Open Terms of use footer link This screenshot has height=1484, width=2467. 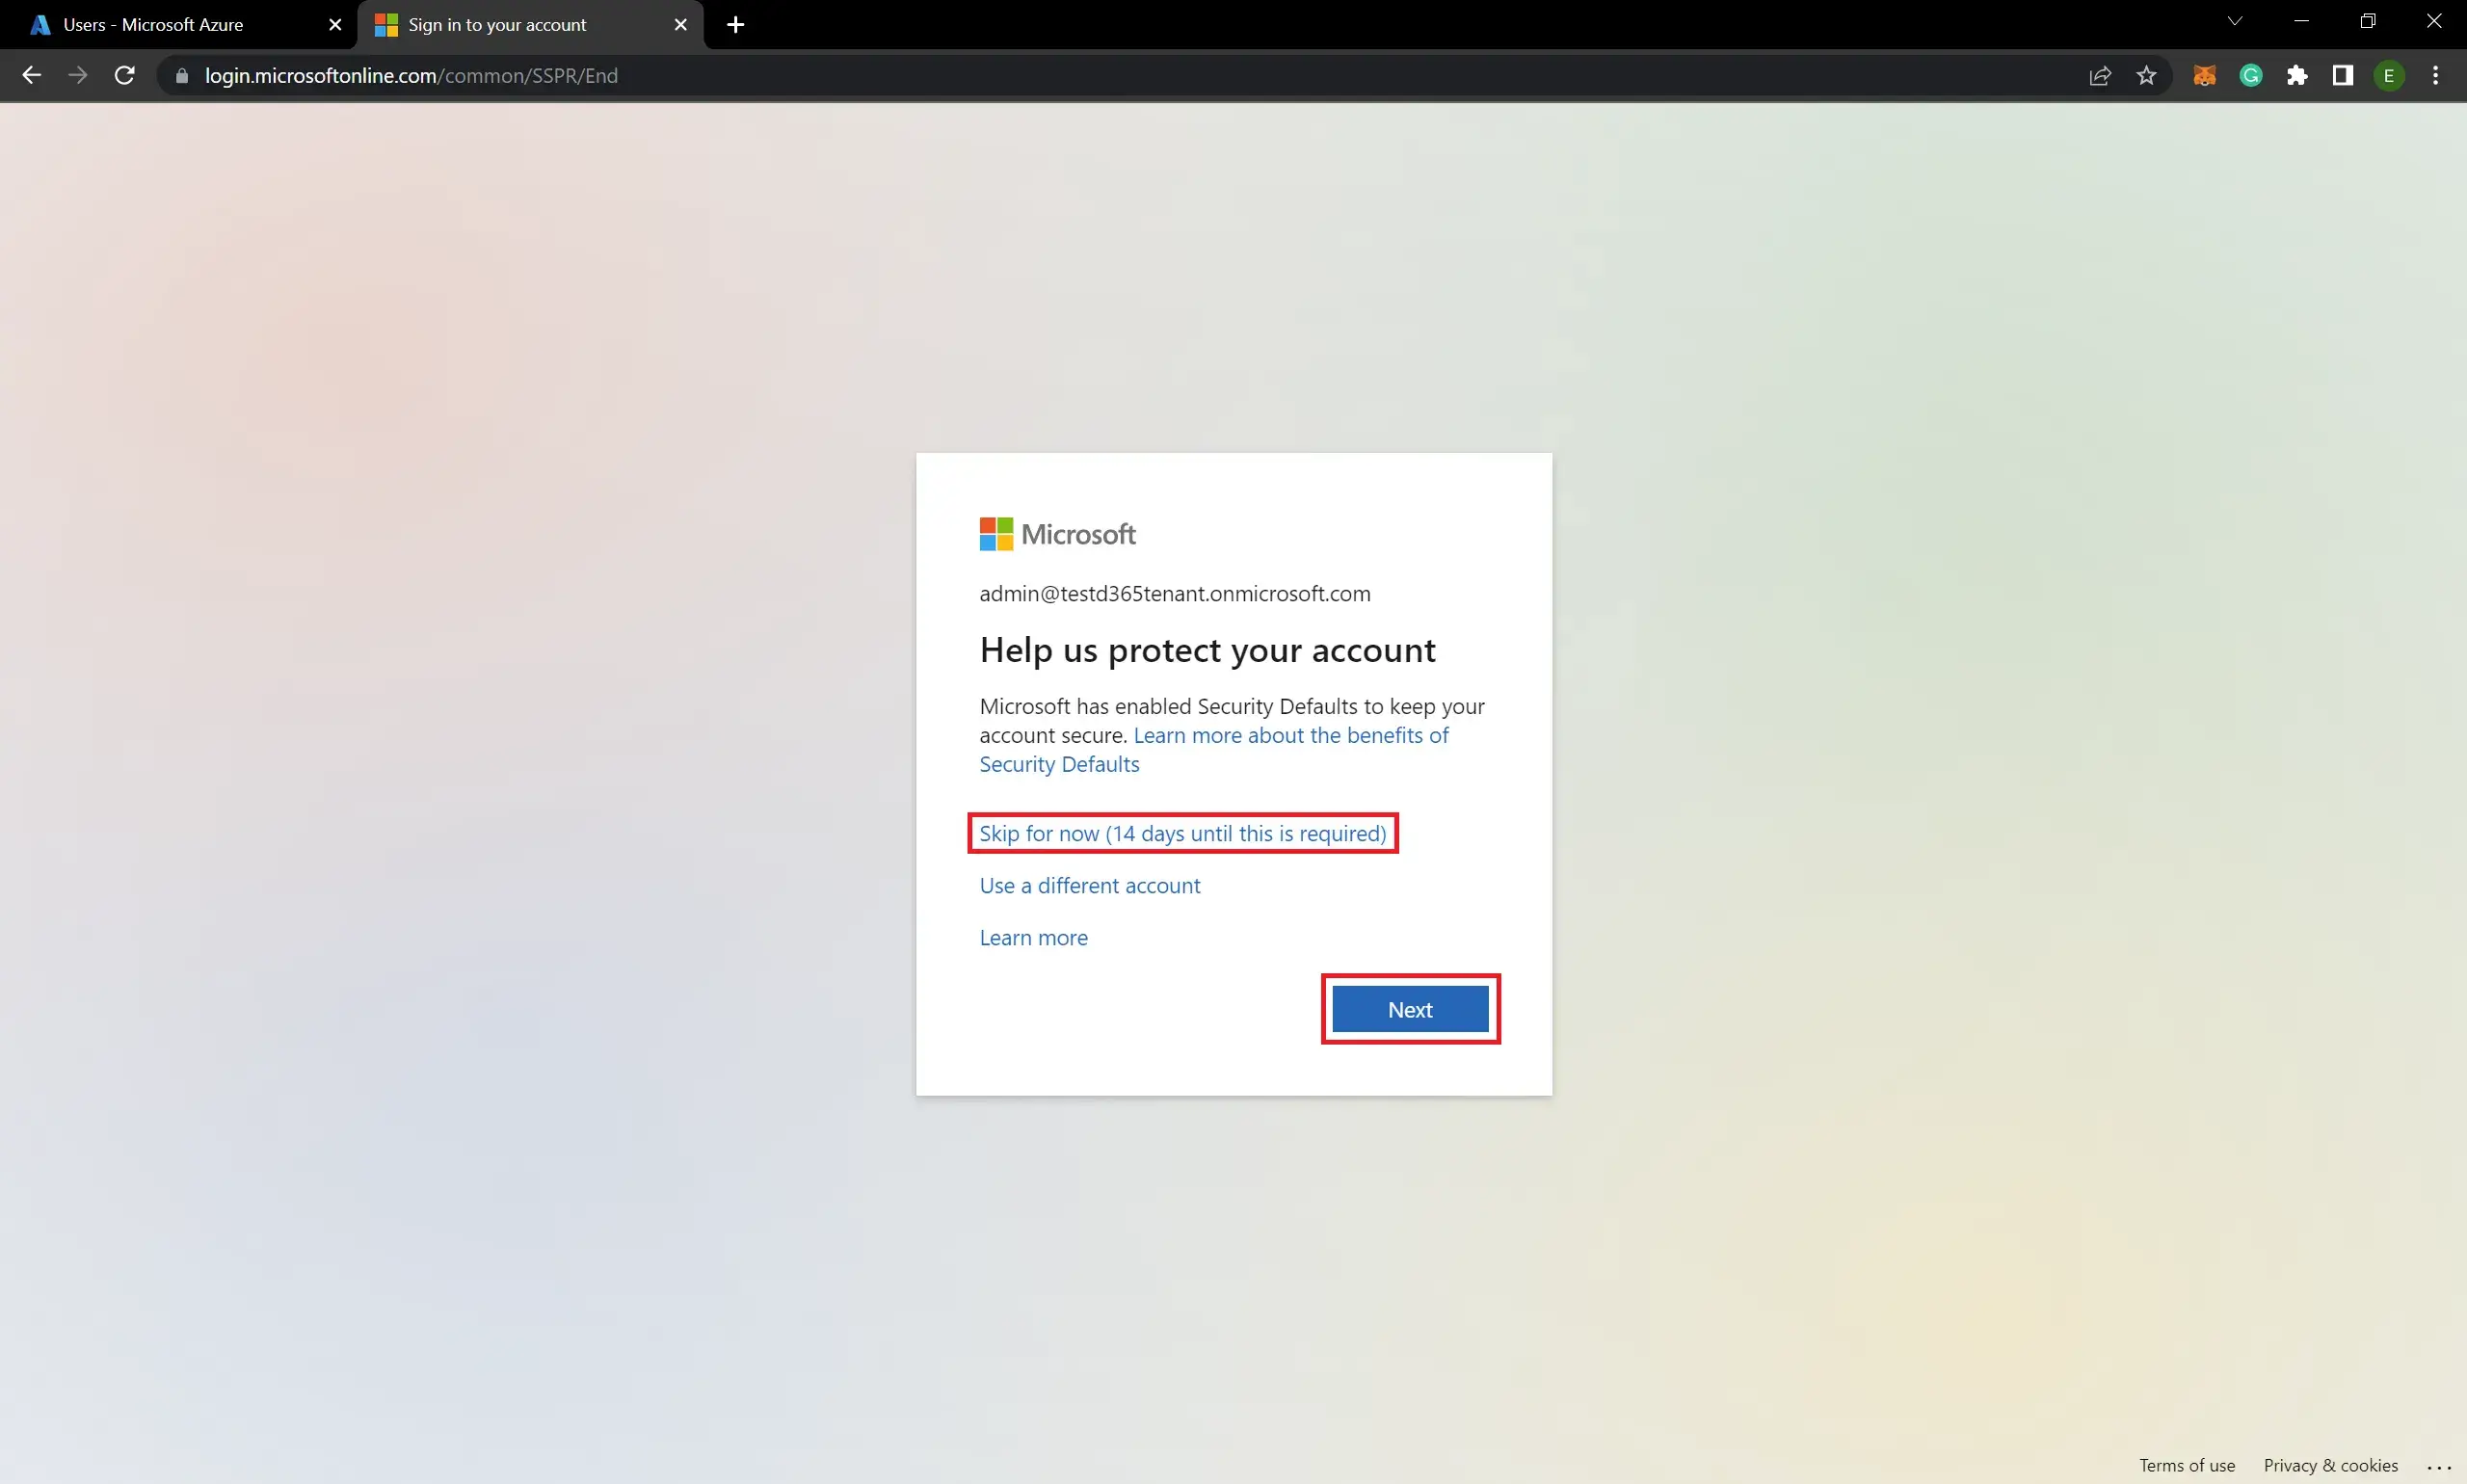(2187, 1465)
